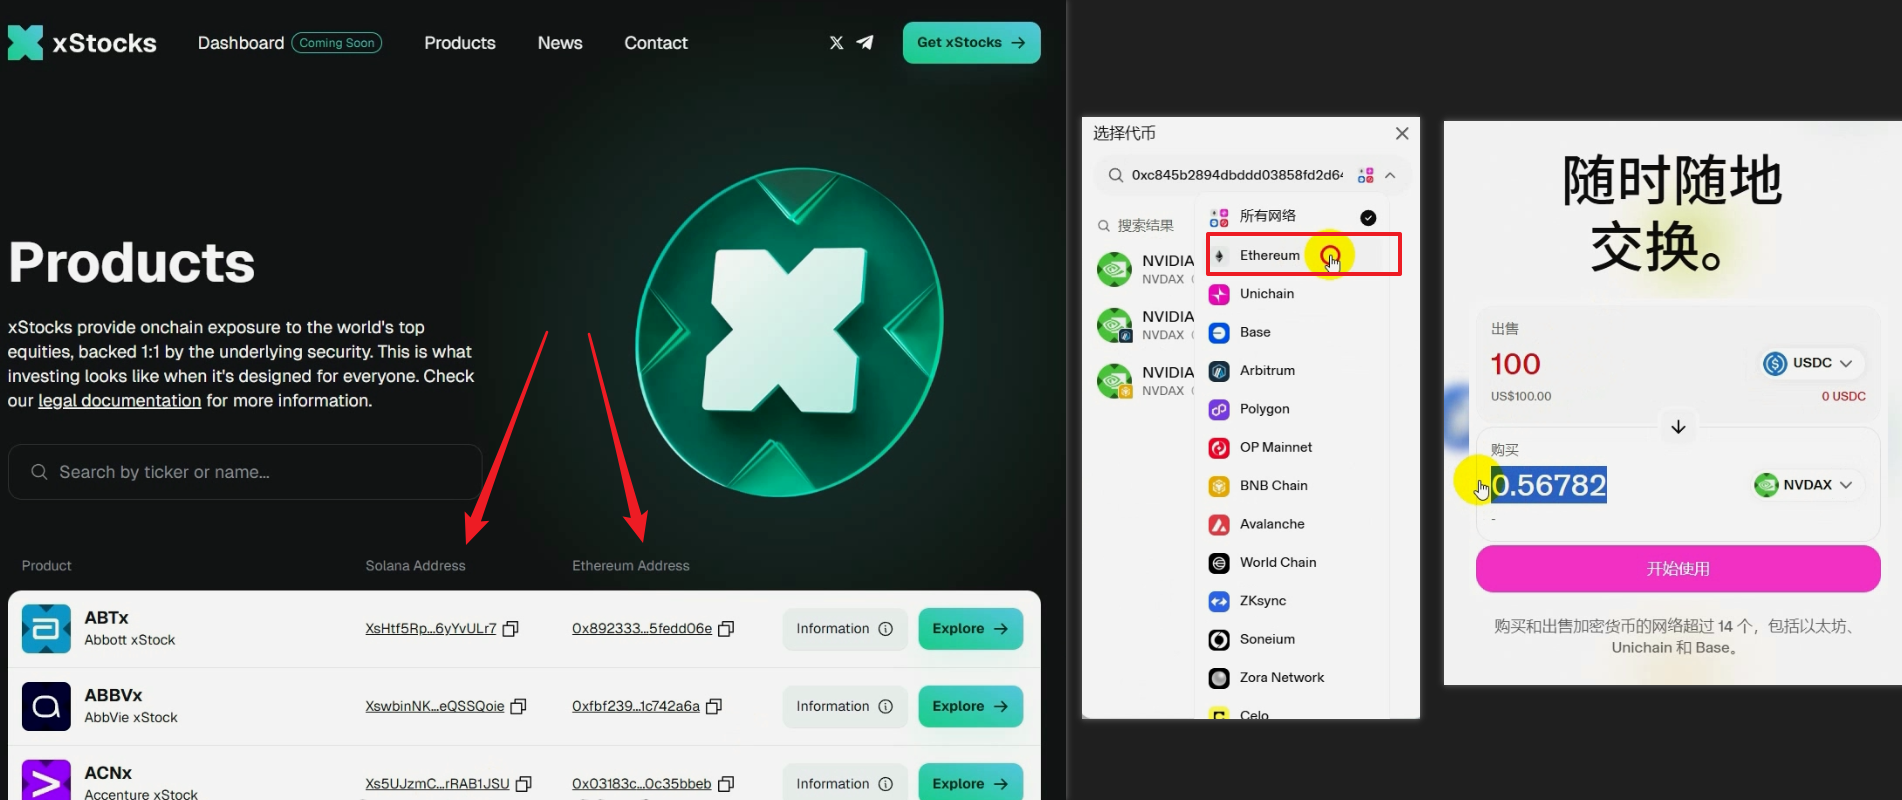Choose World Chain in network list
The width and height of the screenshot is (1902, 800).
pos(1294,563)
